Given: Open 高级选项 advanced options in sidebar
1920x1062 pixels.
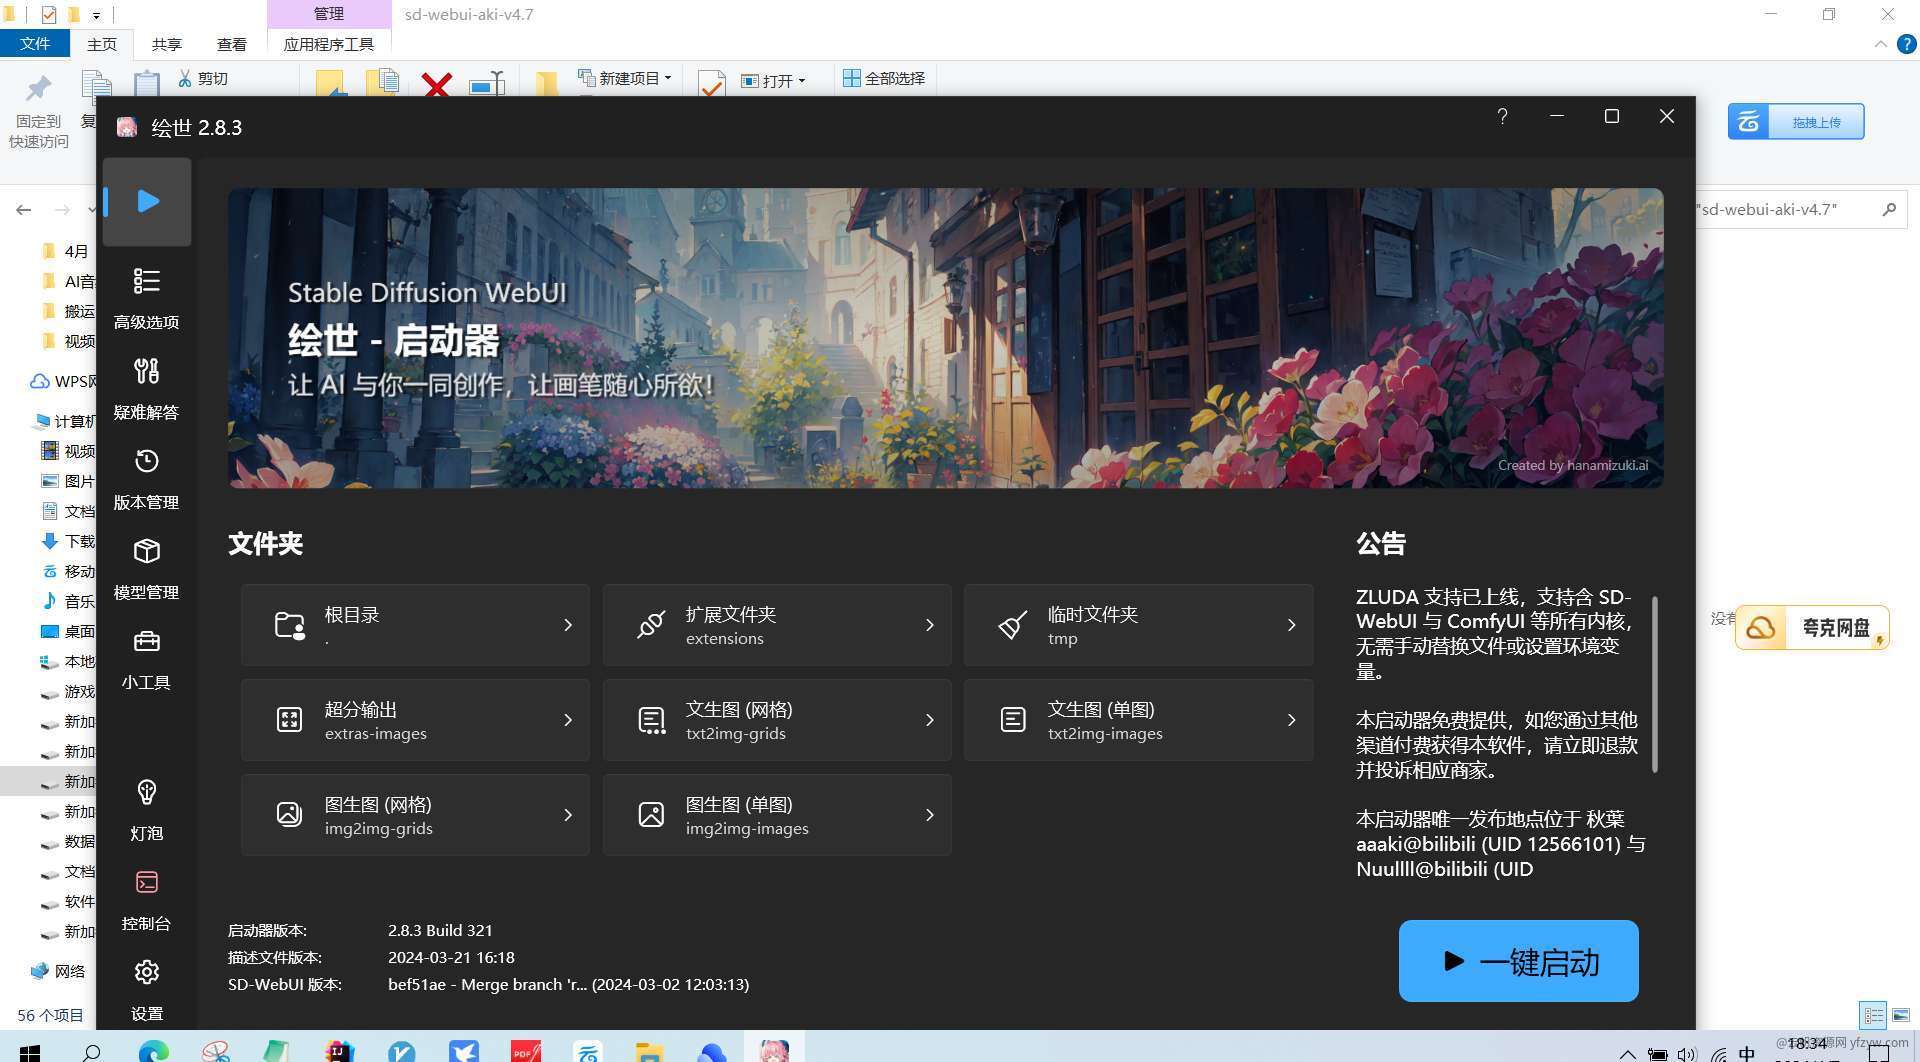Looking at the screenshot, I should coord(147,298).
